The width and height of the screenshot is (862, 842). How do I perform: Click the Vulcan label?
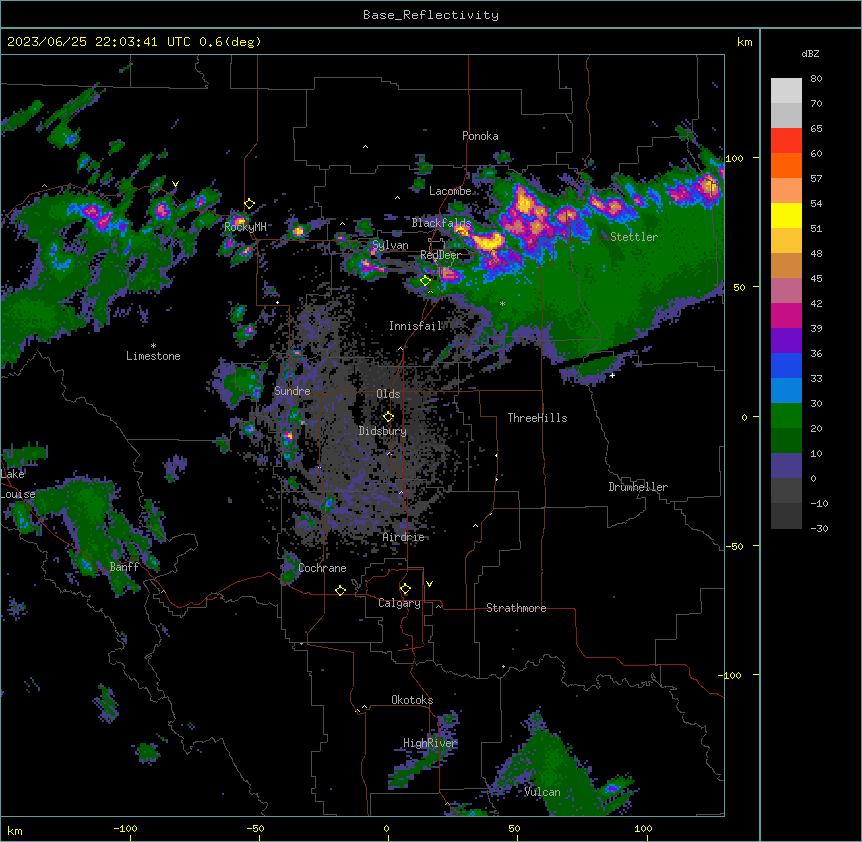point(542,792)
